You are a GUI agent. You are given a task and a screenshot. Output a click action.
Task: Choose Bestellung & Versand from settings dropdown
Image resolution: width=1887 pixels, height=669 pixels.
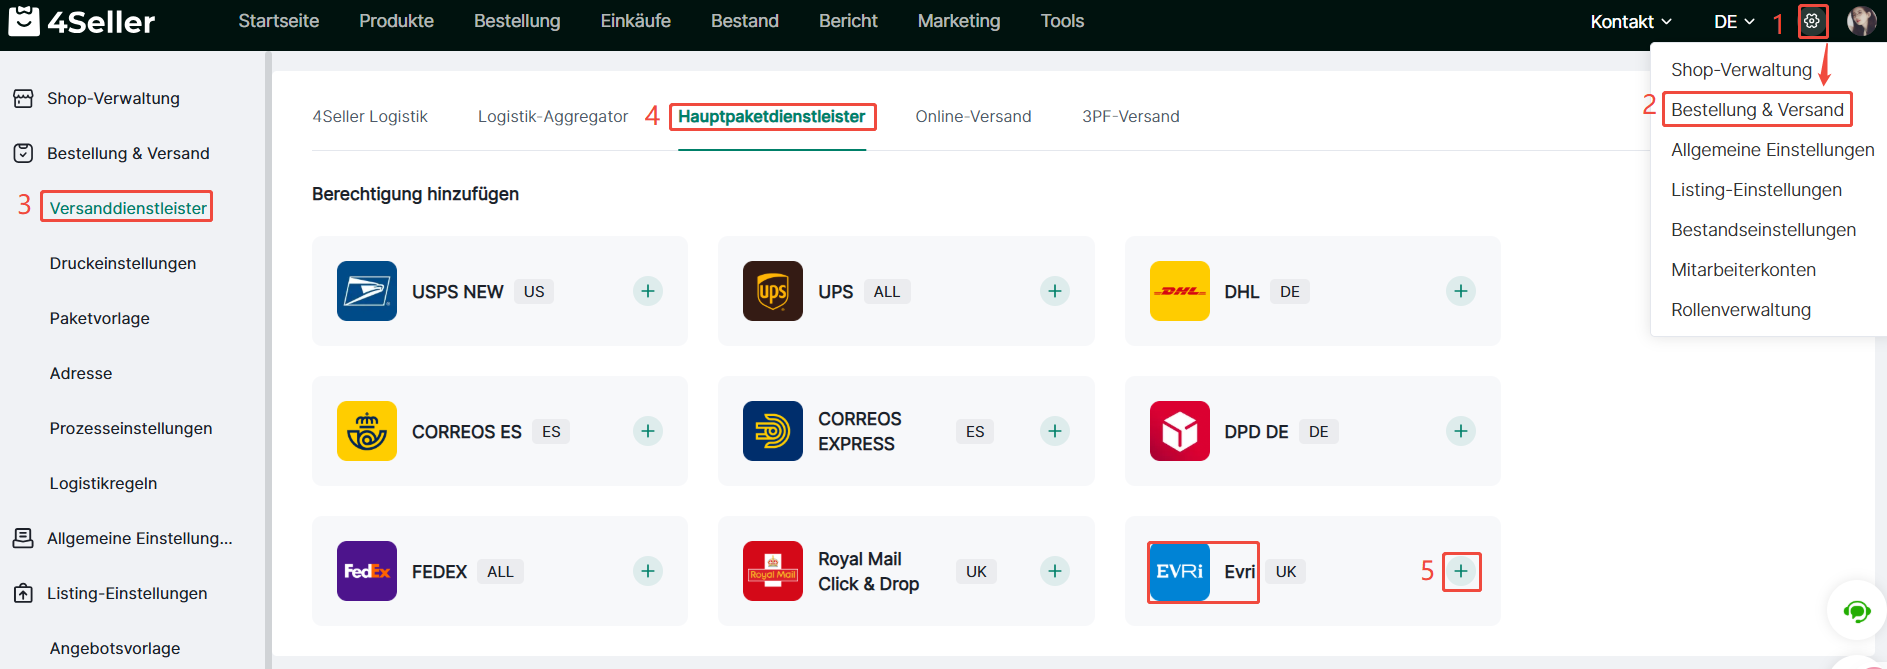pyautogui.click(x=1757, y=110)
